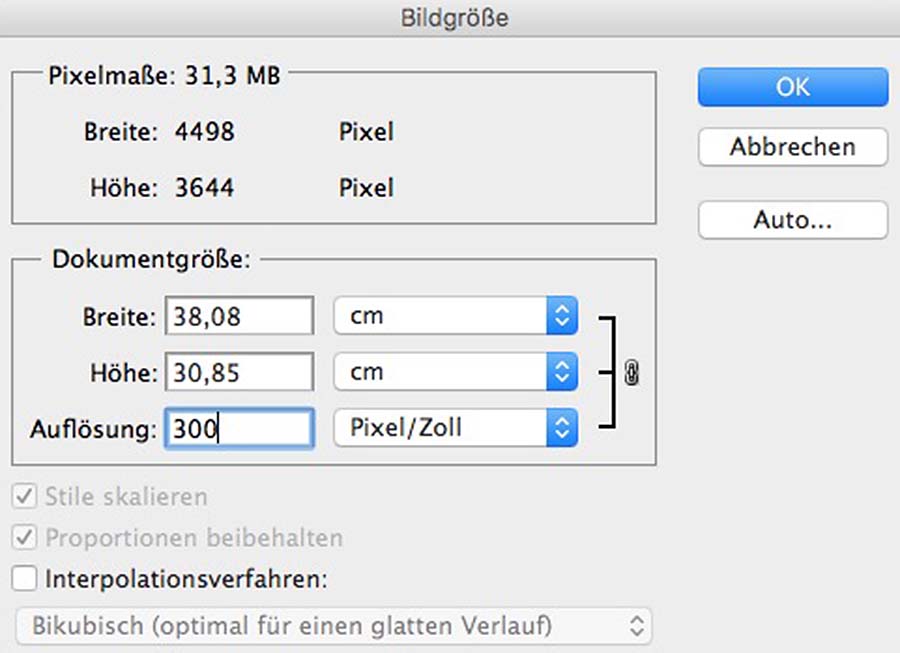Viewport: 900px width, 653px height.
Task: Click the blue arrows on width unit dropdown
Action: (x=562, y=316)
